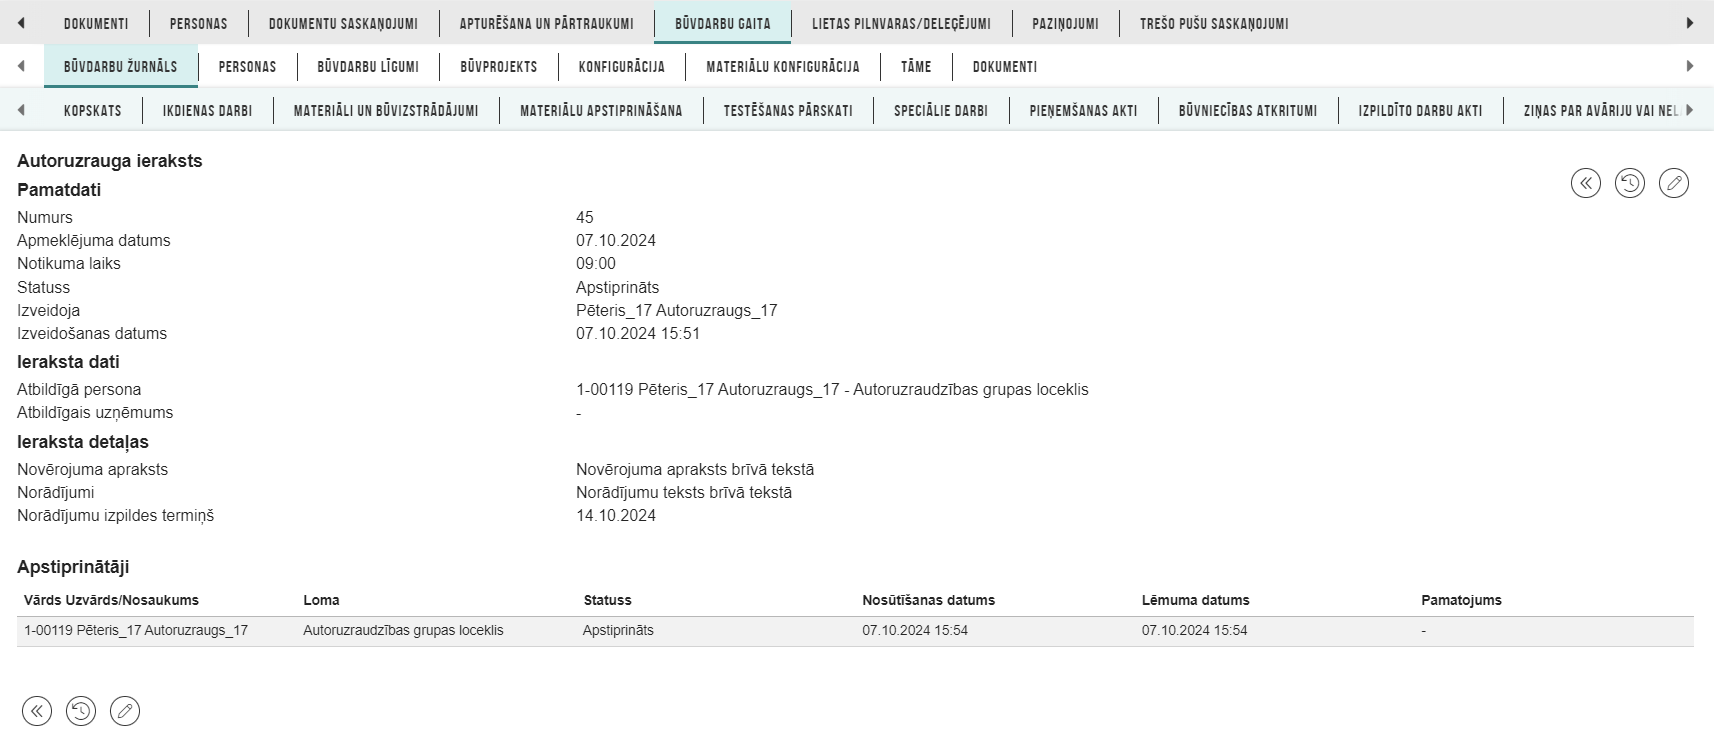Click the top back double-arrow icon
The height and width of the screenshot is (738, 1714).
[1586, 183]
